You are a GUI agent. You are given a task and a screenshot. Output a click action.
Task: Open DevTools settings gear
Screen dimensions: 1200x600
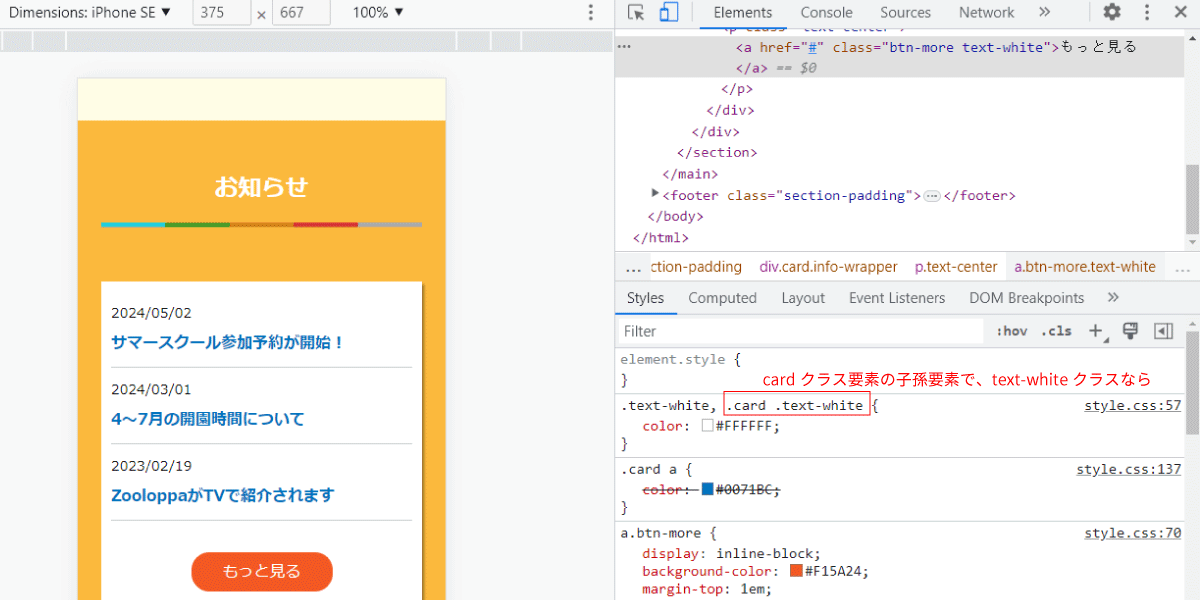(x=1112, y=12)
